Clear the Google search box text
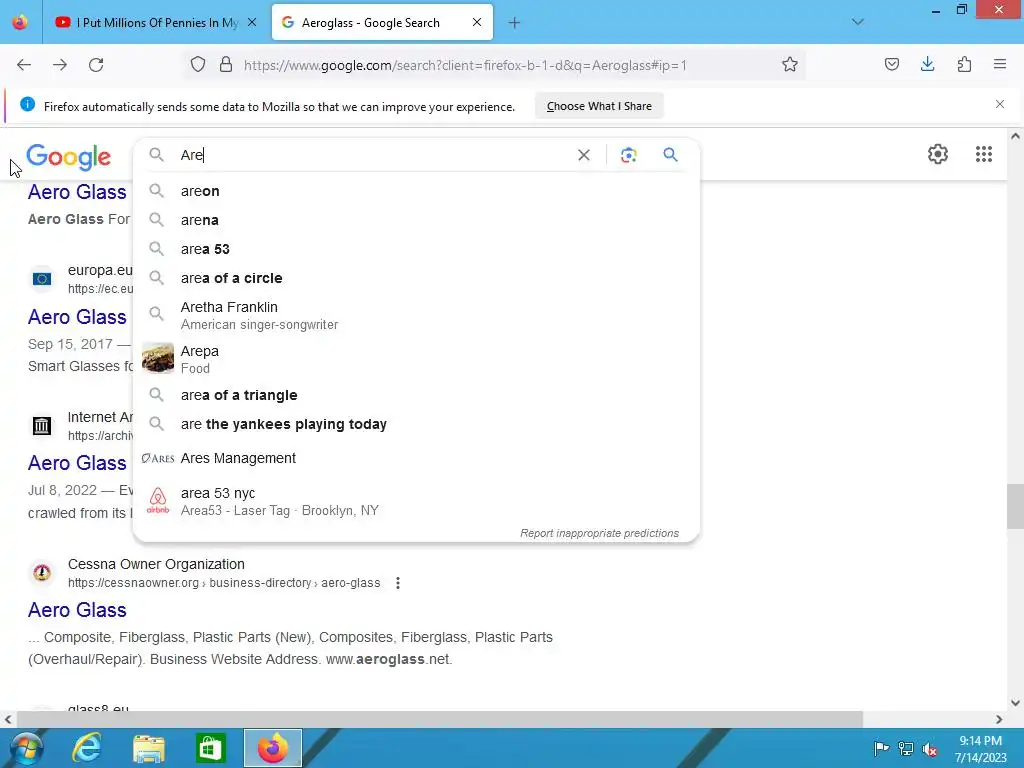Viewport: 1024px width, 768px height. (584, 155)
